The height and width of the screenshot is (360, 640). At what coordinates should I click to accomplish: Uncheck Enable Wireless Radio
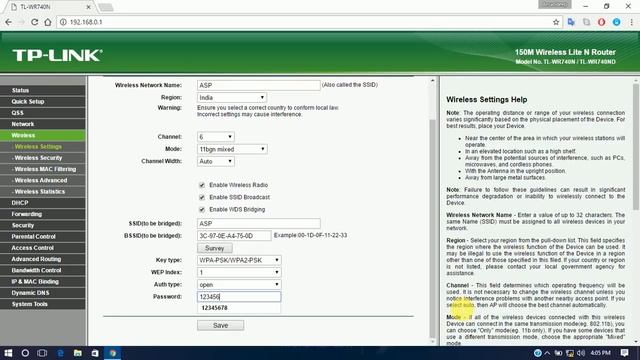tap(202, 185)
